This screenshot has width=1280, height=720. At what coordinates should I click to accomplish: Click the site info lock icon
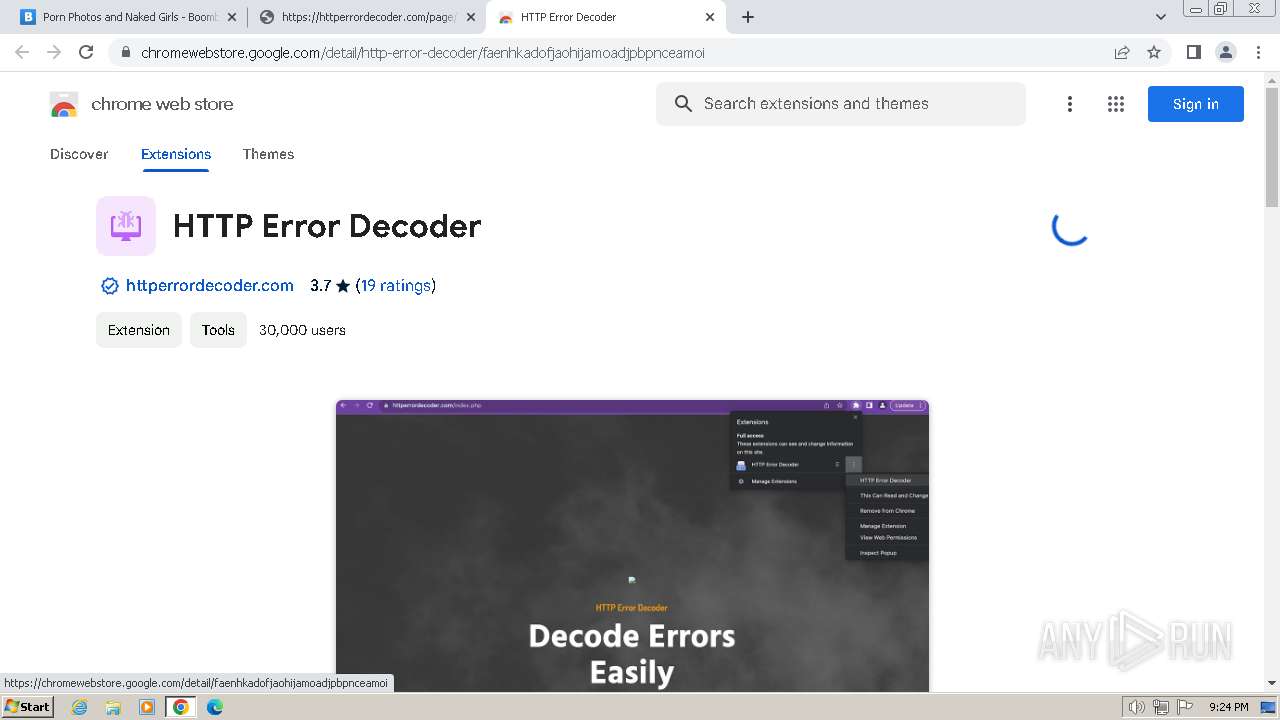pyautogui.click(x=125, y=53)
